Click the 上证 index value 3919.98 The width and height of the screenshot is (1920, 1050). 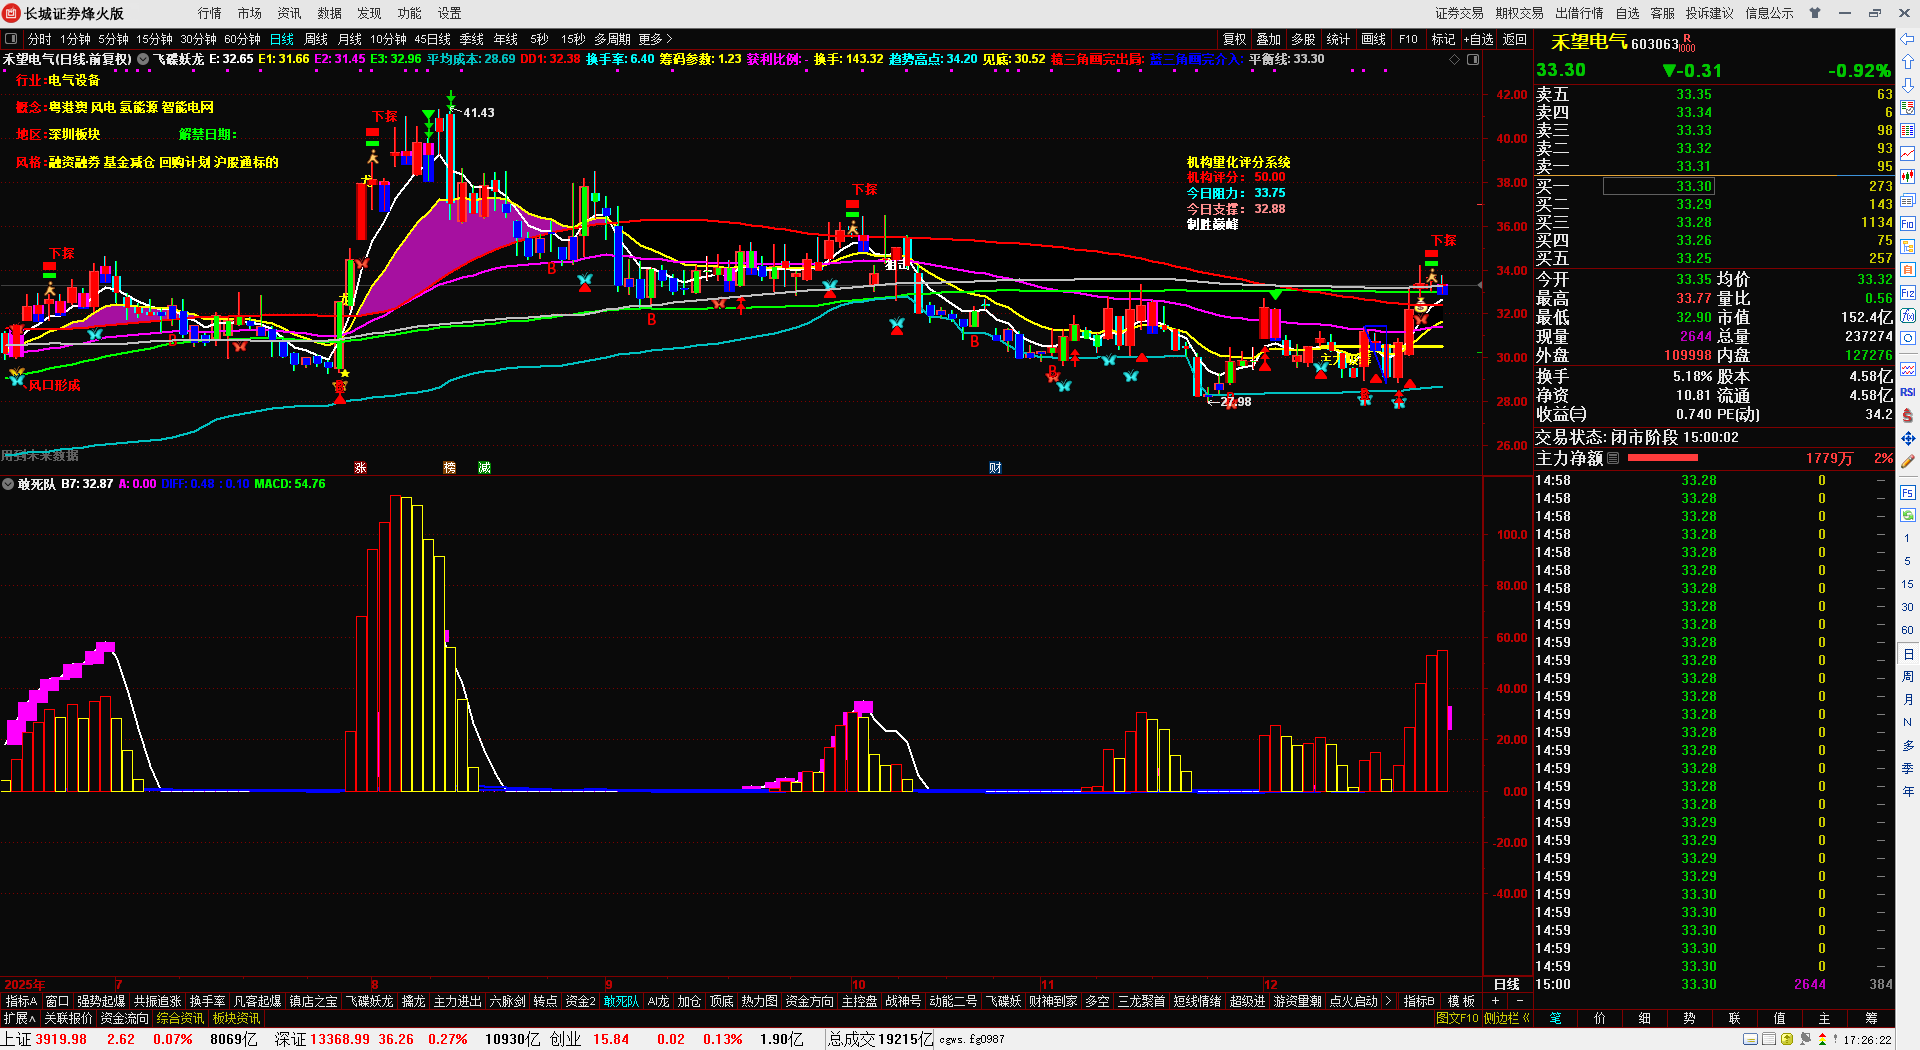[61, 1040]
